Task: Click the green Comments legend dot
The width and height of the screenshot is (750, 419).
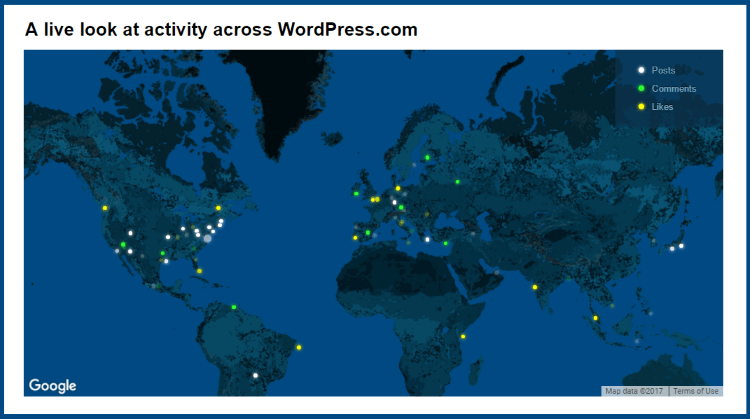Action: click(x=641, y=88)
